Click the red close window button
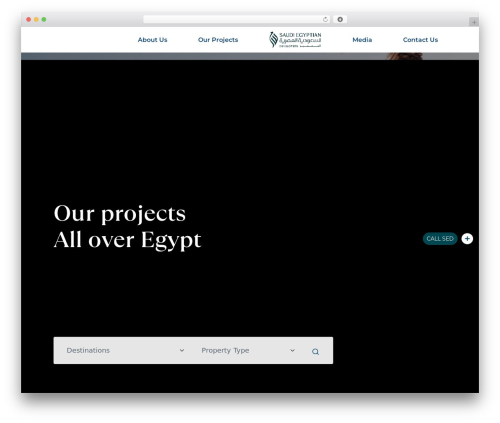This screenshot has width=500, height=423. pos(29,19)
